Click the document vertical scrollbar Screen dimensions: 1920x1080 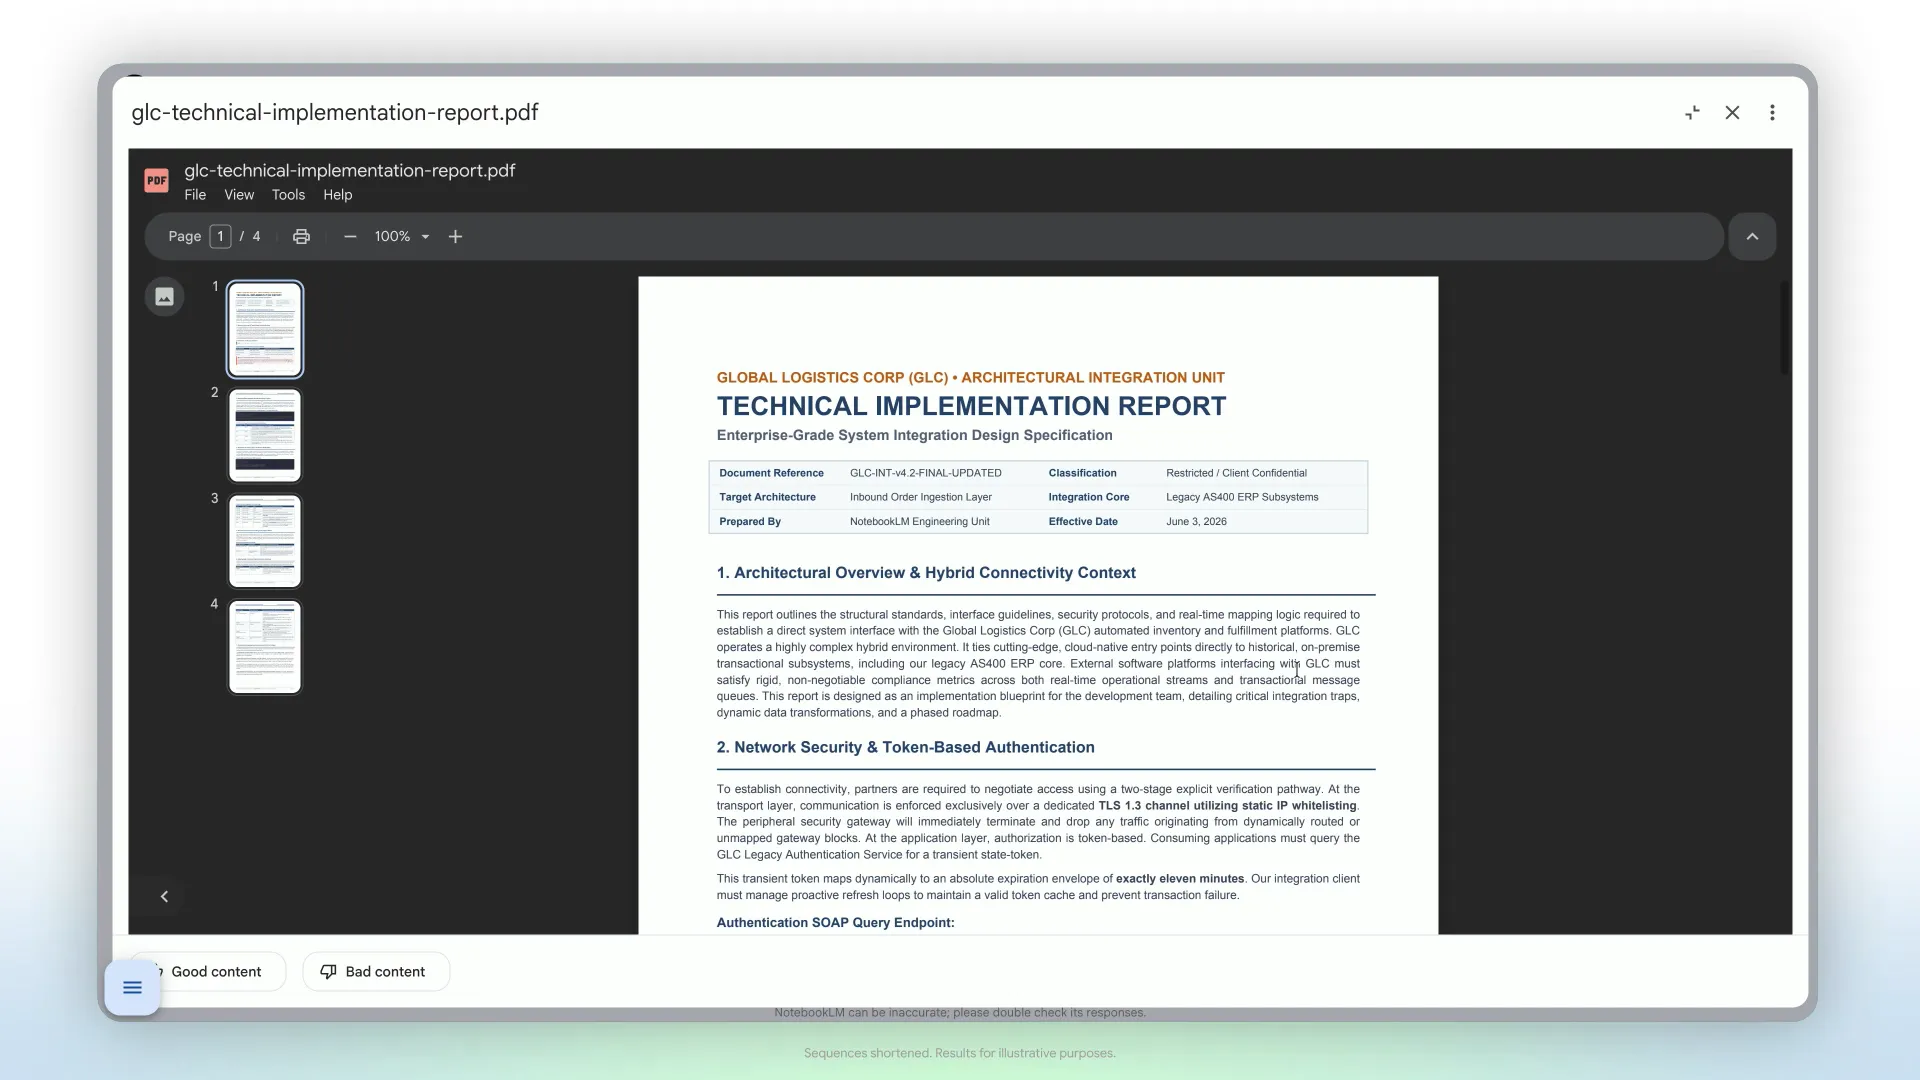coord(1784,328)
